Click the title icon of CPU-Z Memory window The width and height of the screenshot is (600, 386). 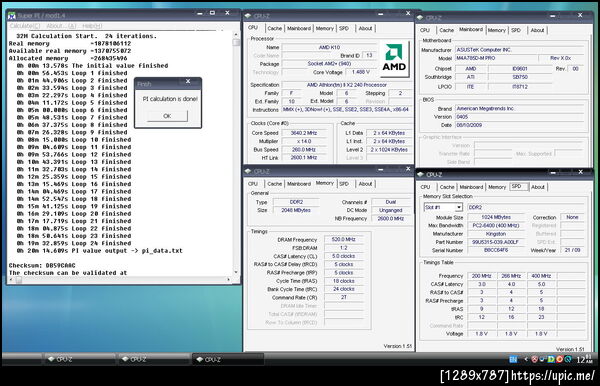click(248, 171)
